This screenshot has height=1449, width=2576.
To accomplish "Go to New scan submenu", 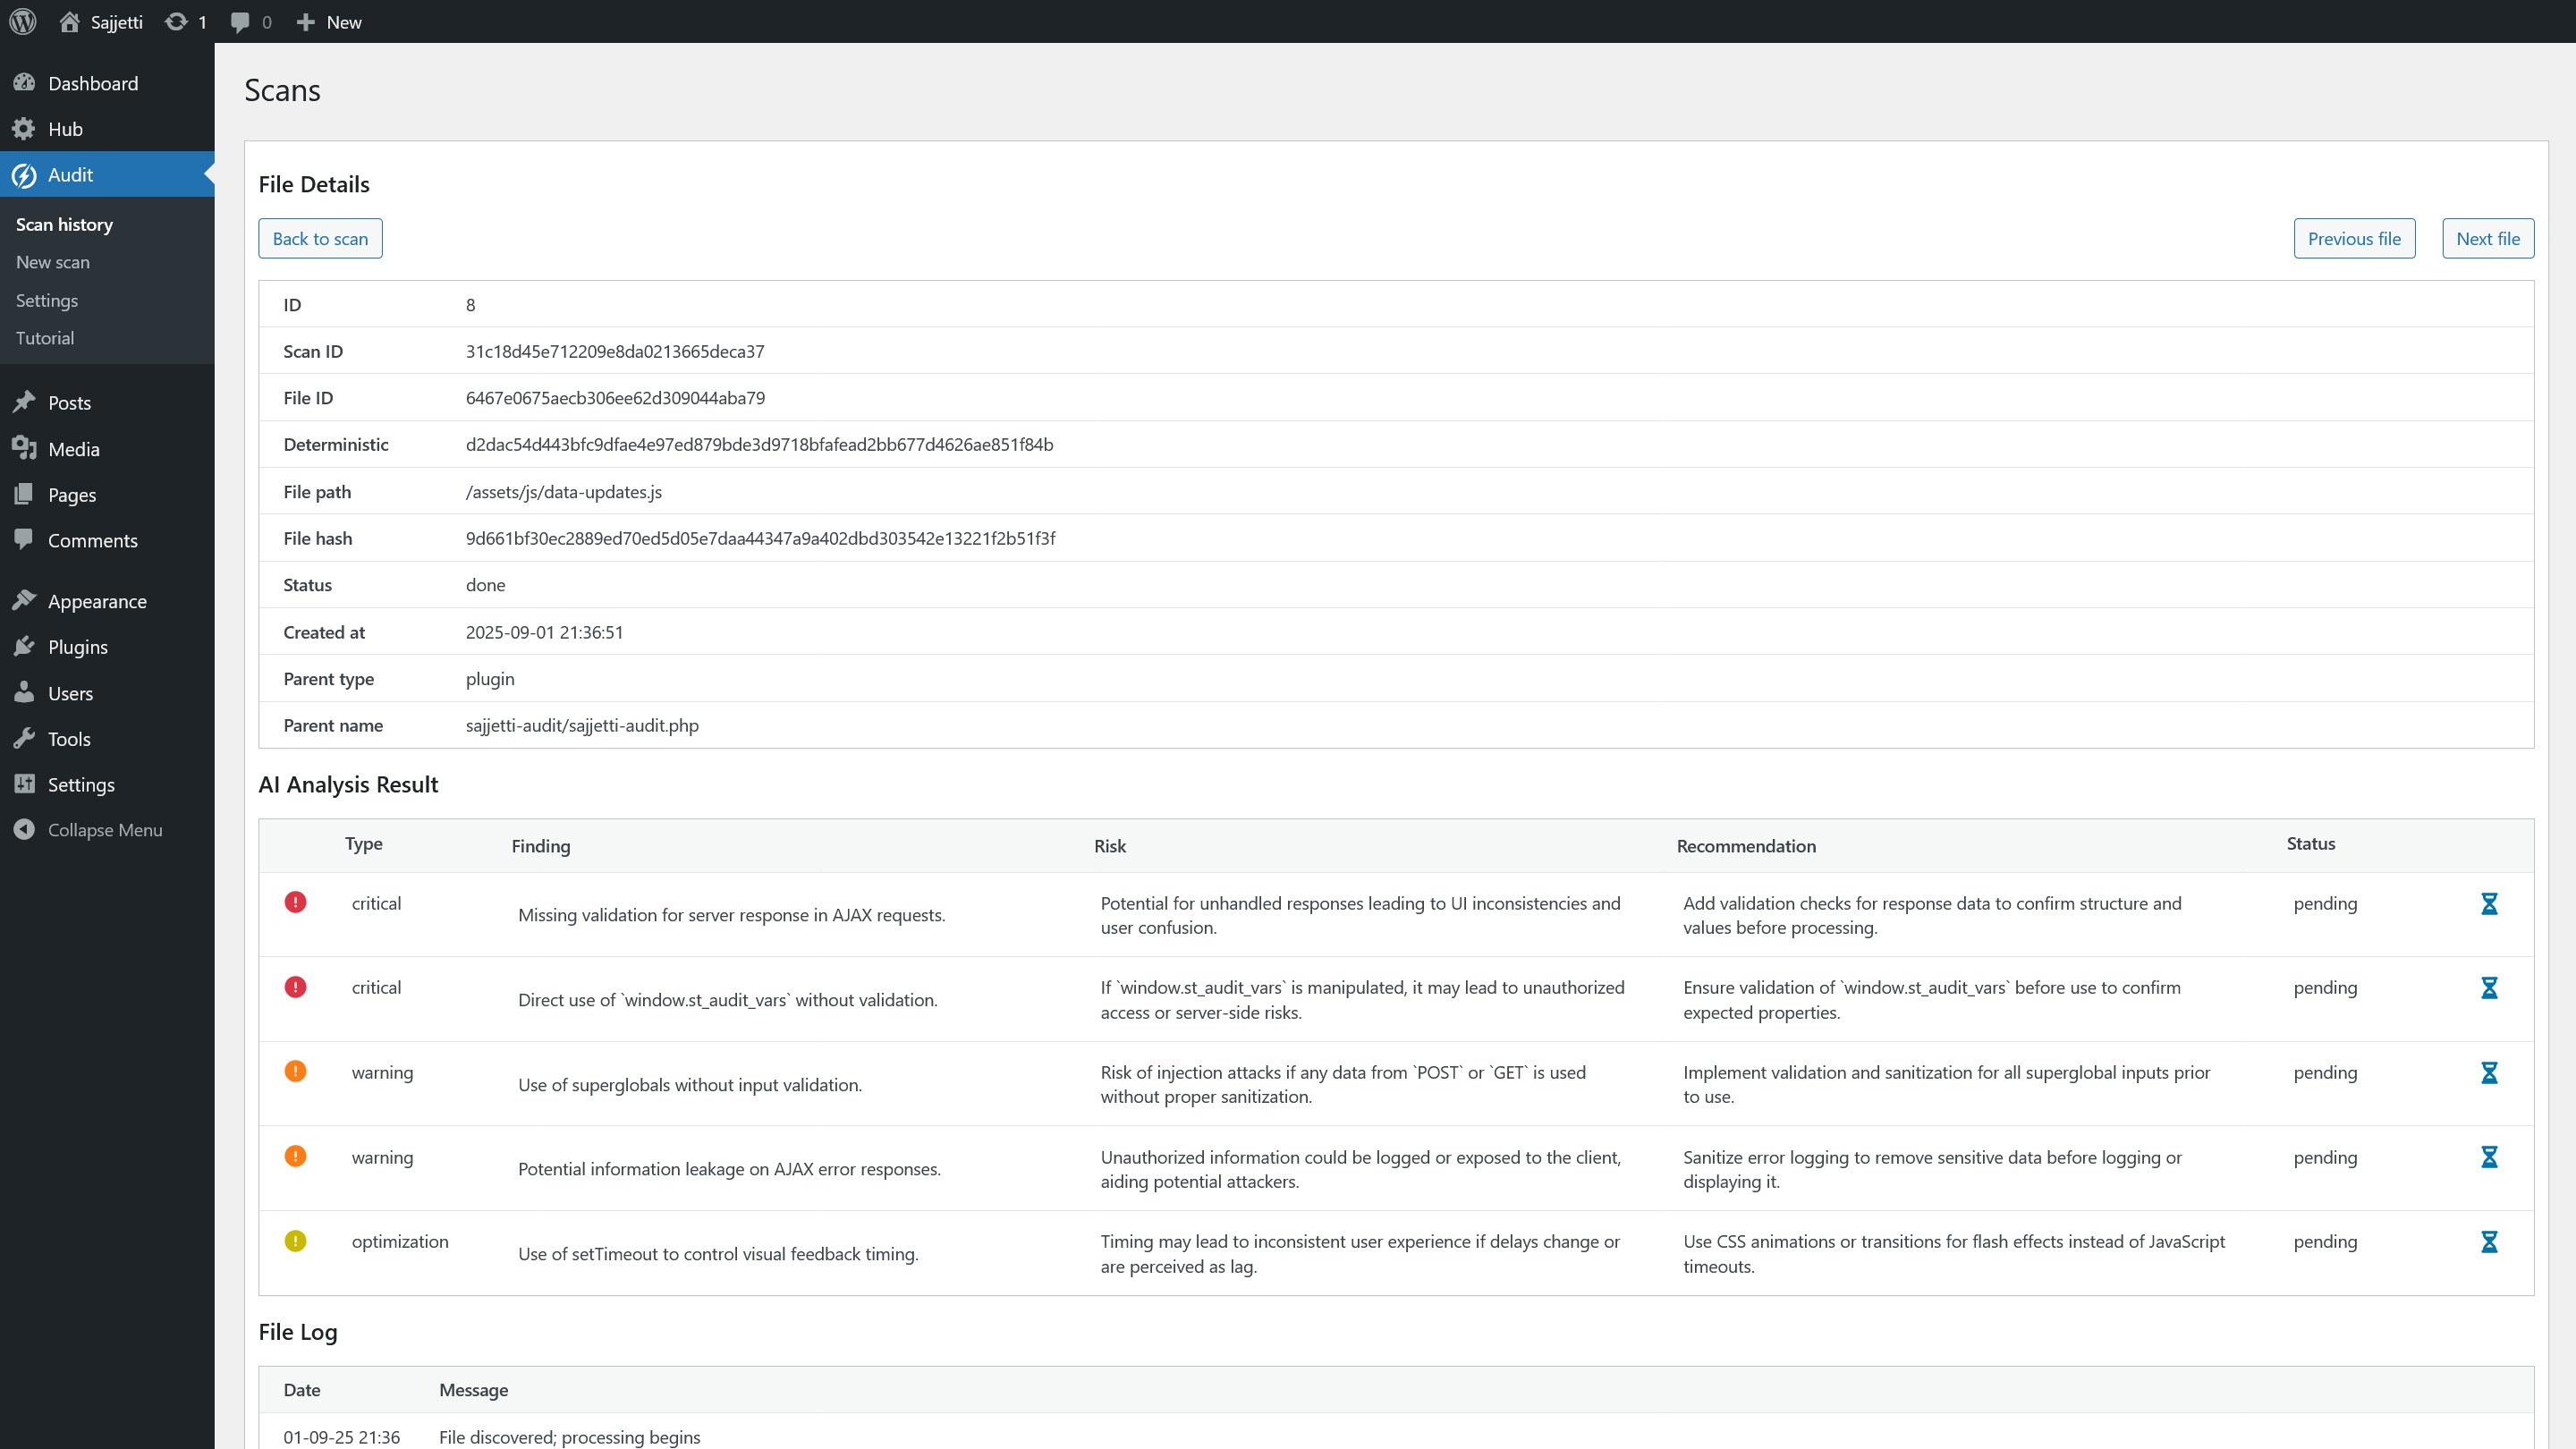I will pyautogui.click(x=53, y=262).
